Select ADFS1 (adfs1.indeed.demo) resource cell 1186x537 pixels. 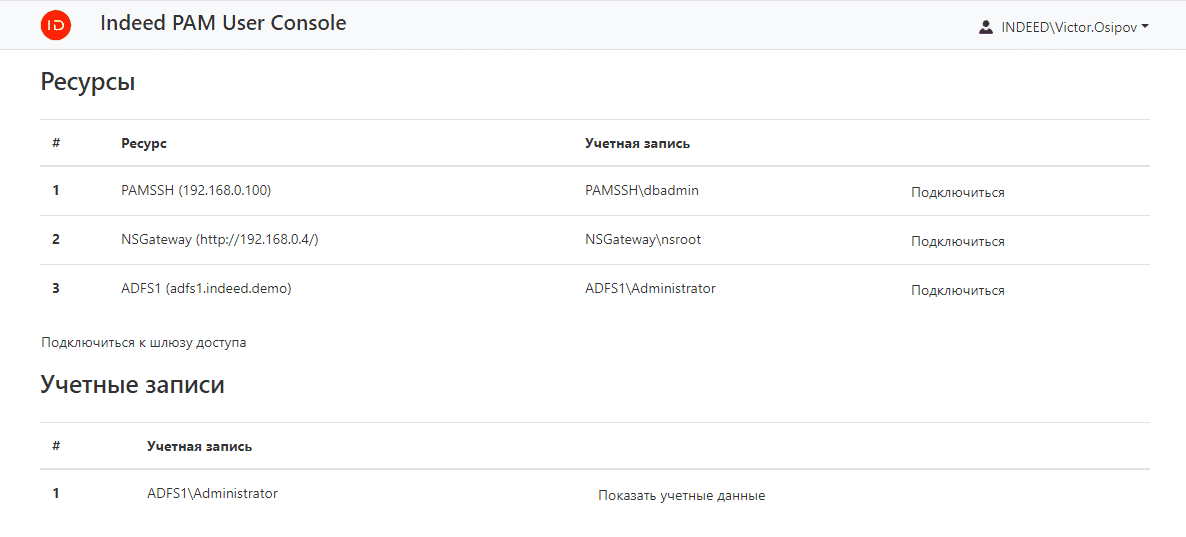click(206, 288)
